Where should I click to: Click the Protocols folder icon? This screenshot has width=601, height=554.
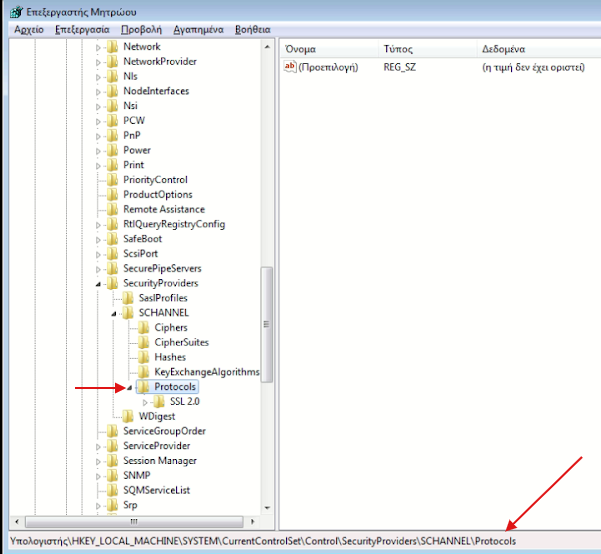[x=143, y=387]
